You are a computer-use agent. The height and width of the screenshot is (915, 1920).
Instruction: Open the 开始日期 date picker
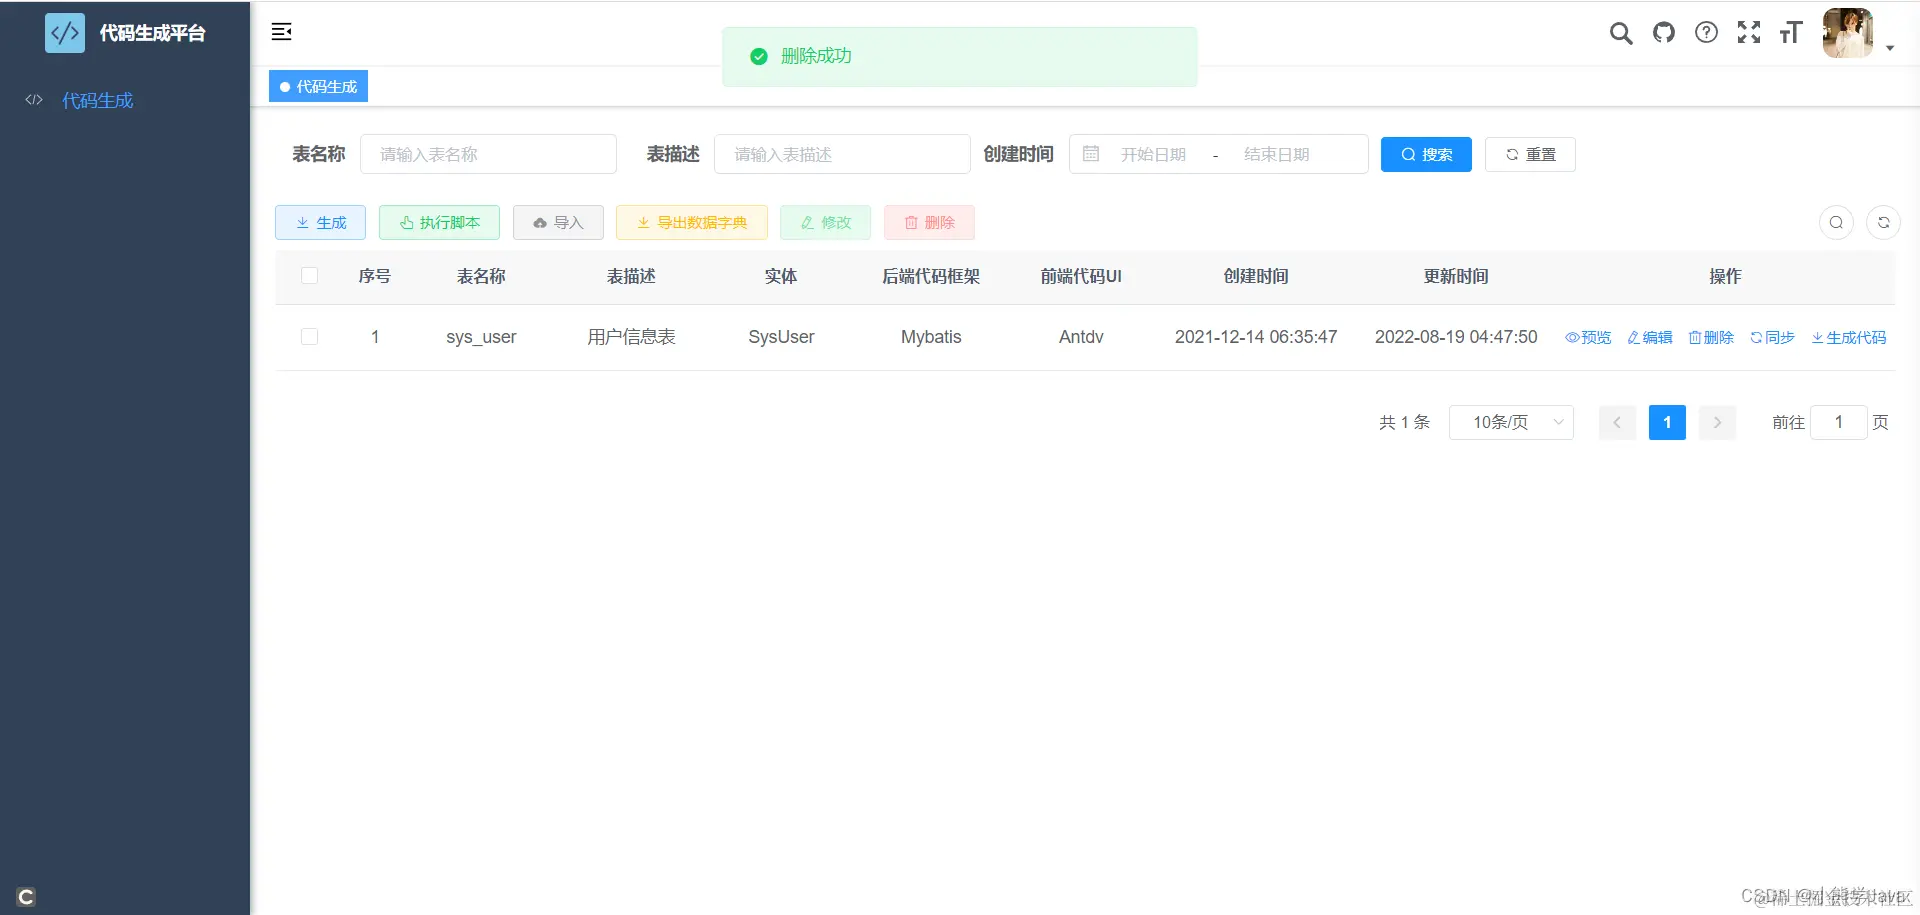point(1155,154)
